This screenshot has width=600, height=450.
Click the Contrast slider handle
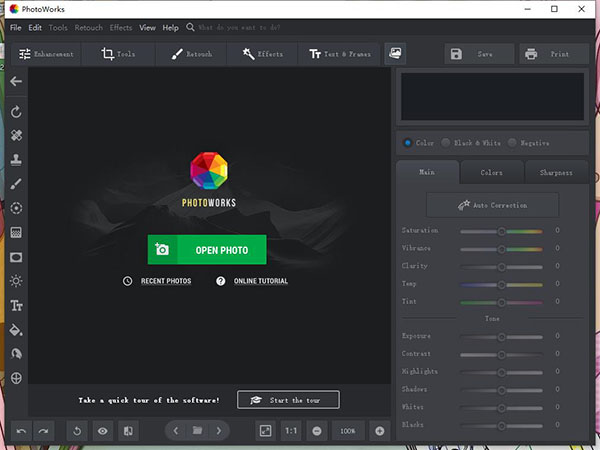tap(501, 355)
